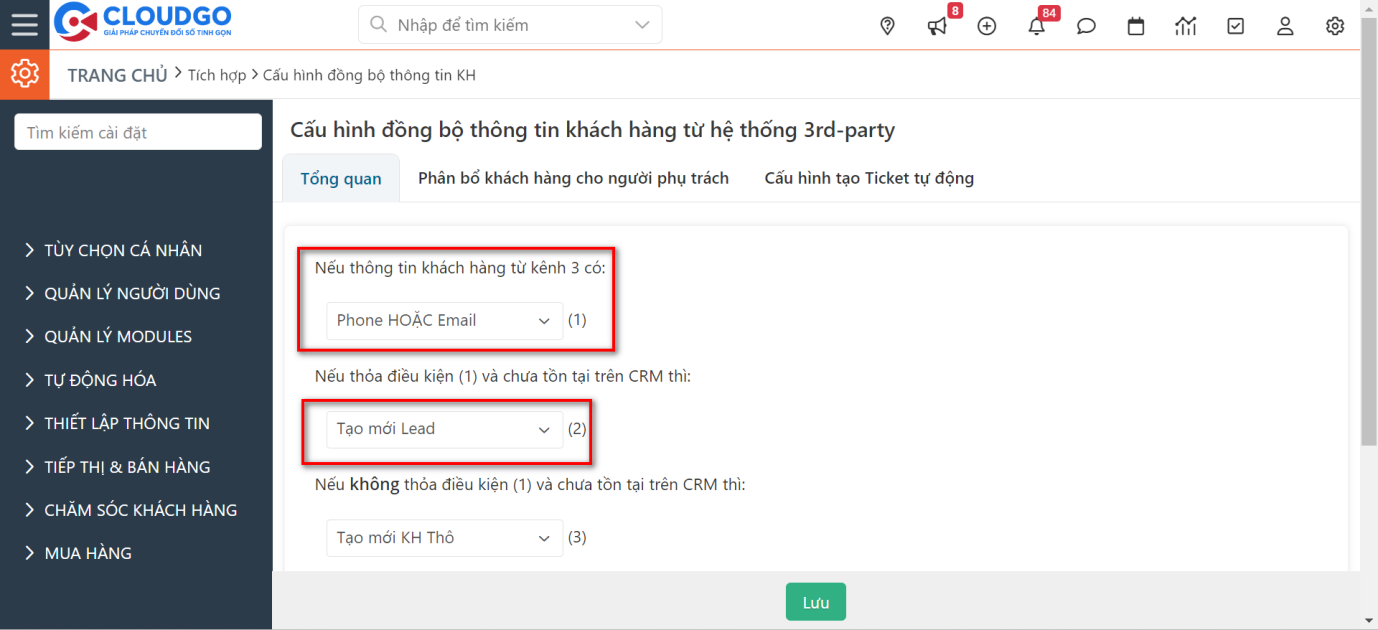Image resolution: width=1378 pixels, height=630 pixels.
Task: Open the Phone HOẶC Email dropdown
Action: point(444,321)
